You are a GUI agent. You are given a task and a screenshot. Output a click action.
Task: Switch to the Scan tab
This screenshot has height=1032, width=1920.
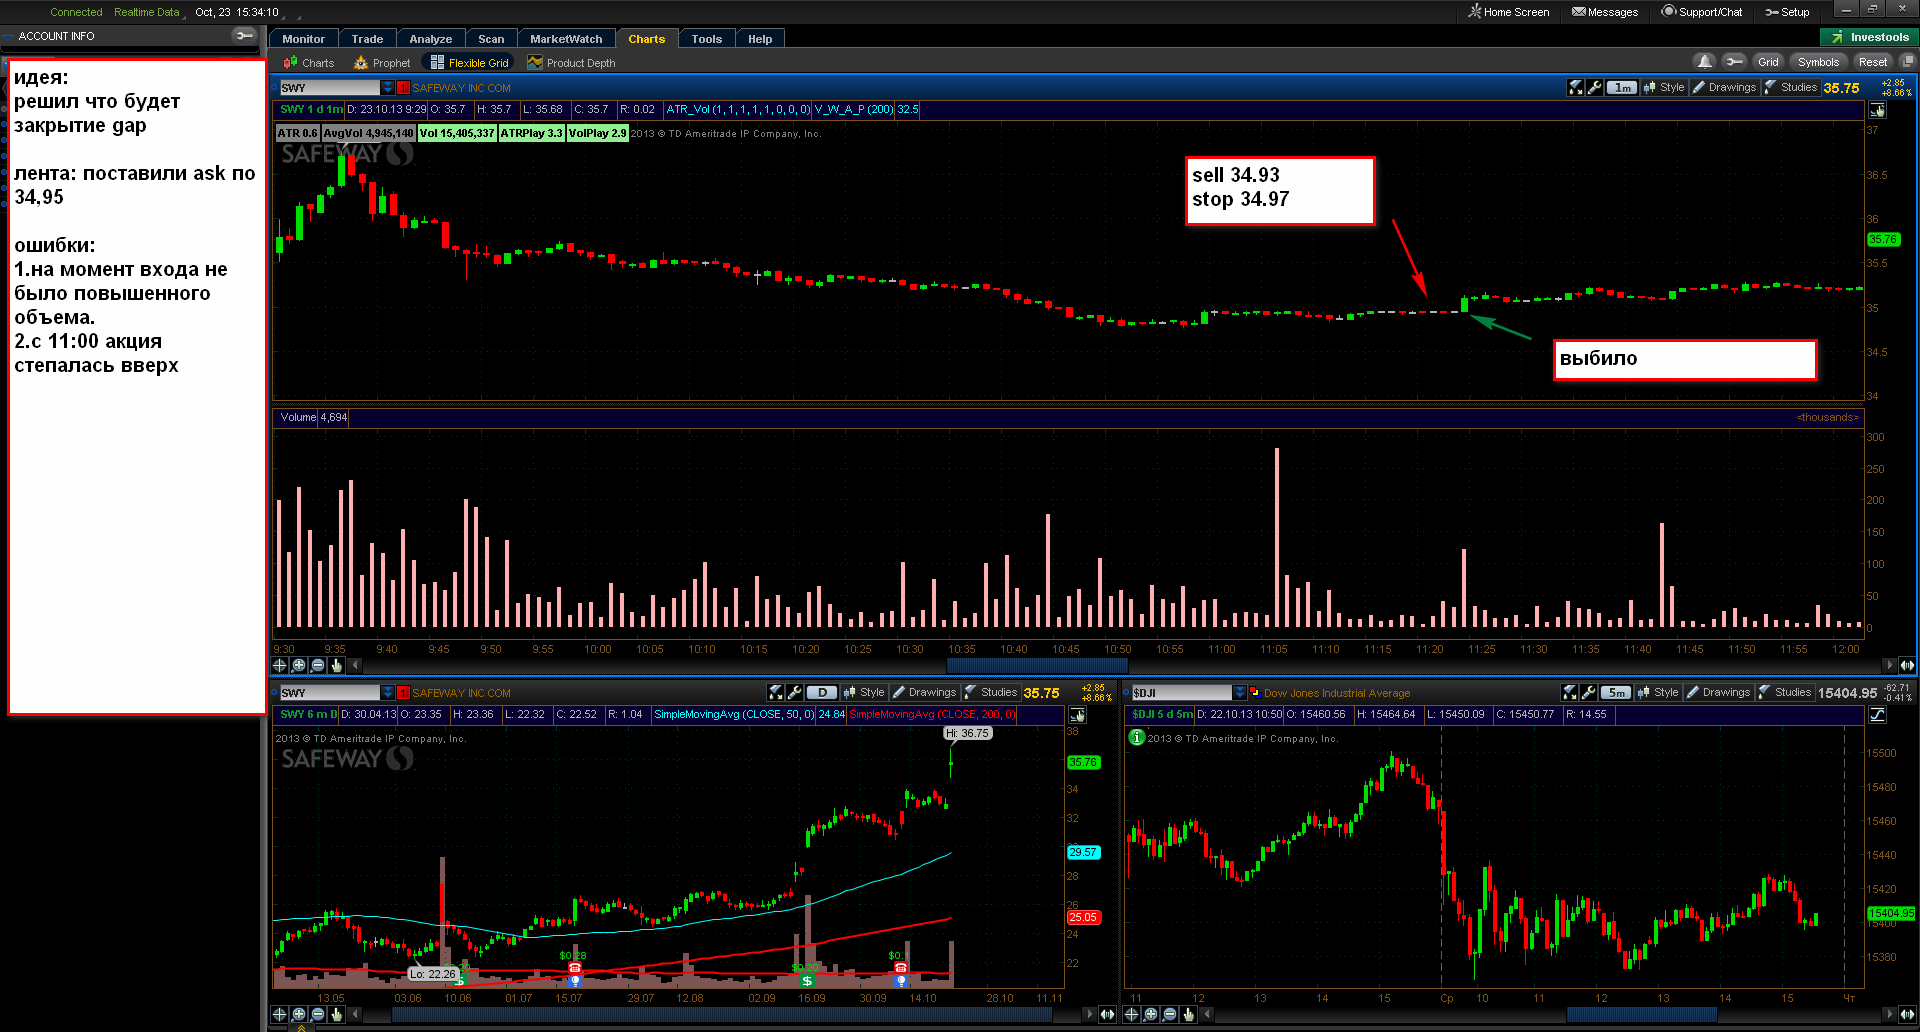(x=491, y=39)
